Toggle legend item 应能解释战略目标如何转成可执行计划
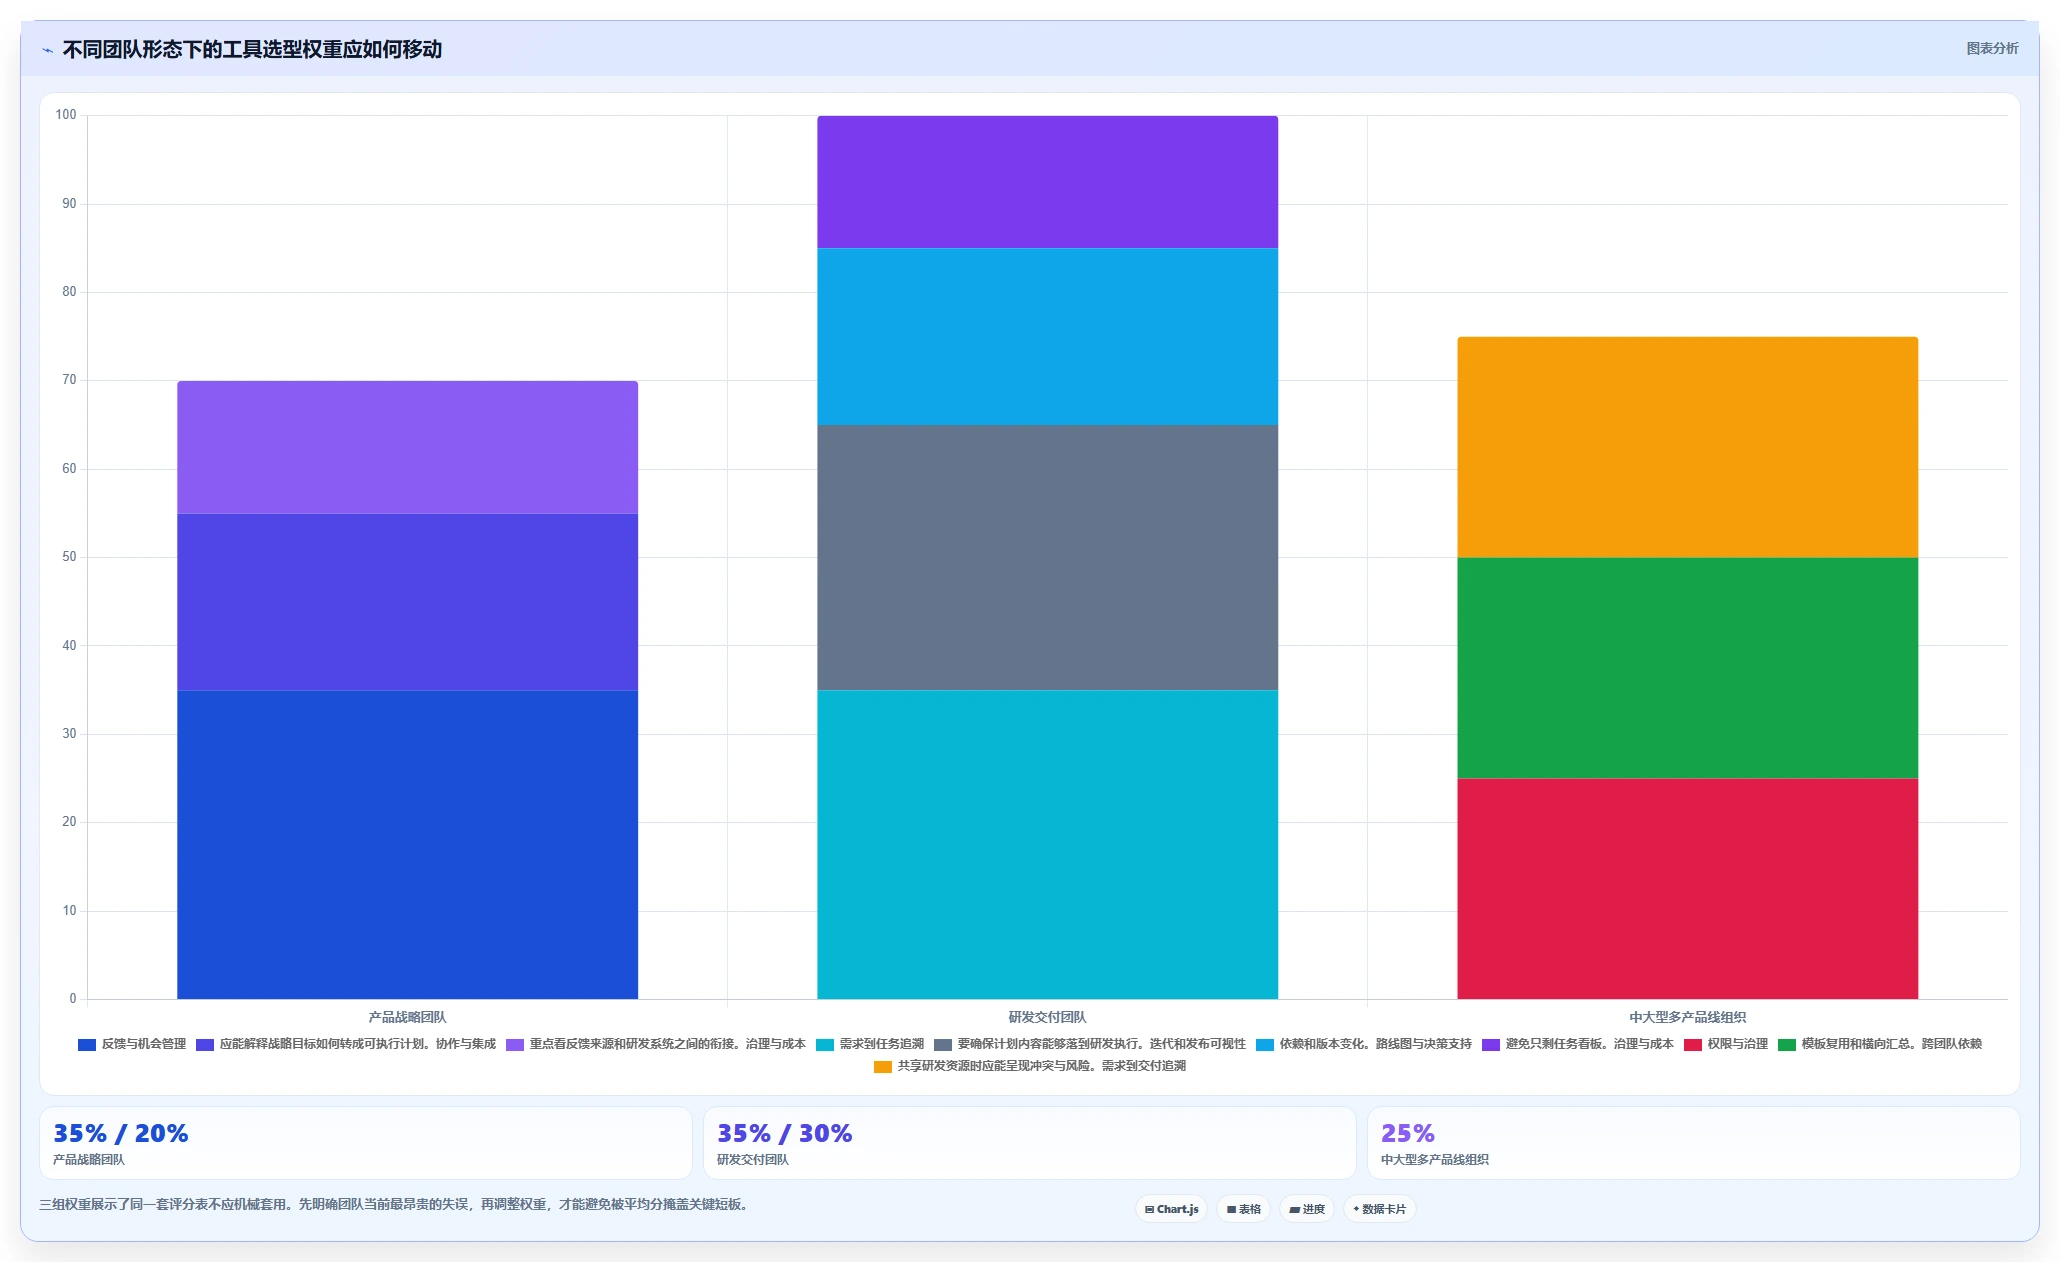The image size is (2060, 1262). tap(346, 1044)
